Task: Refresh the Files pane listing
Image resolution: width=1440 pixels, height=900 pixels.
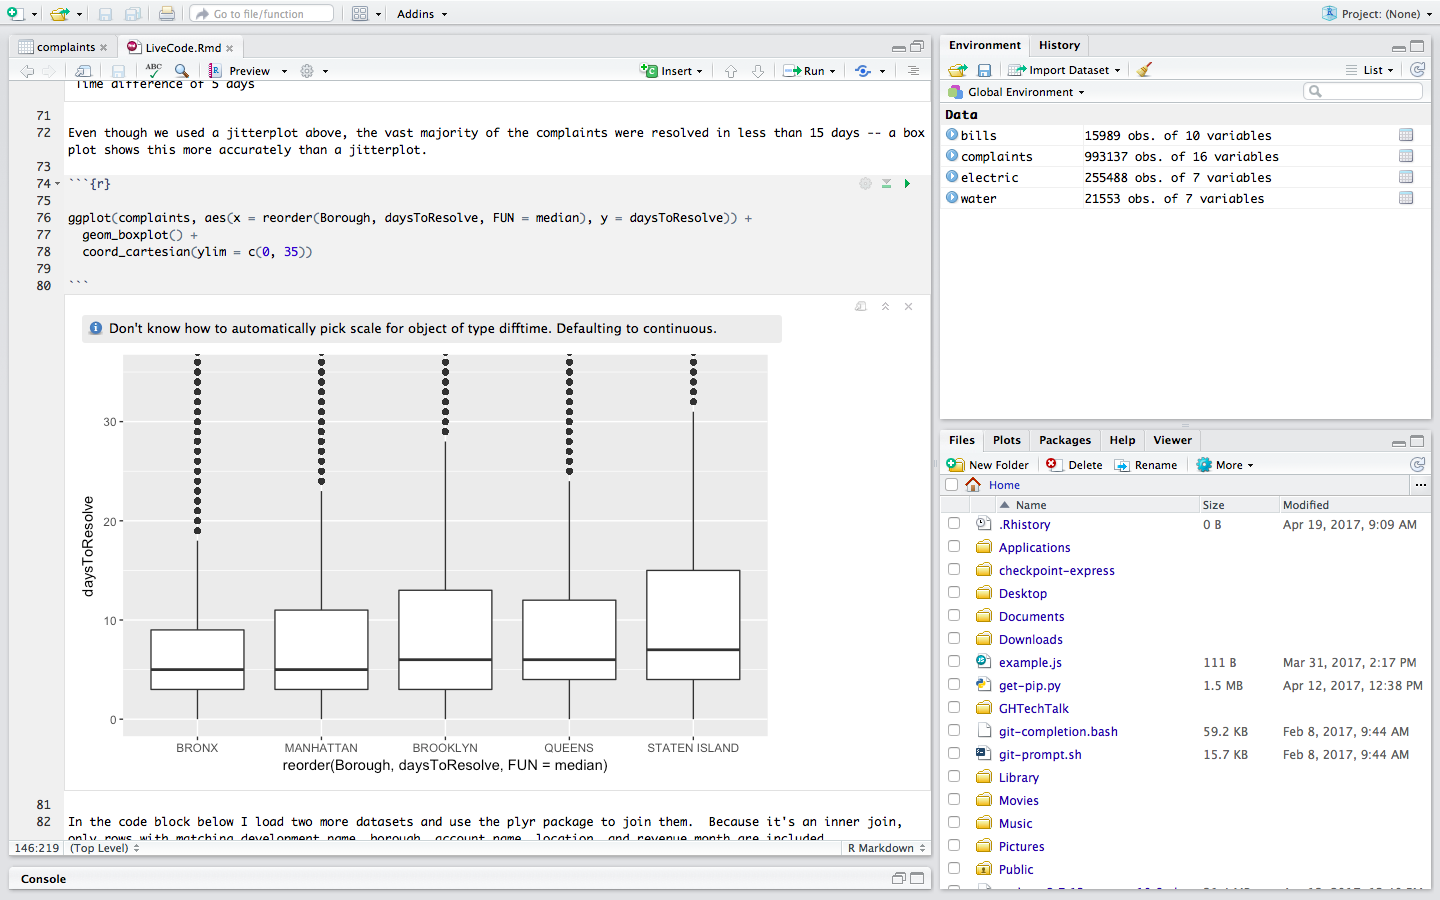Action: pos(1417,465)
